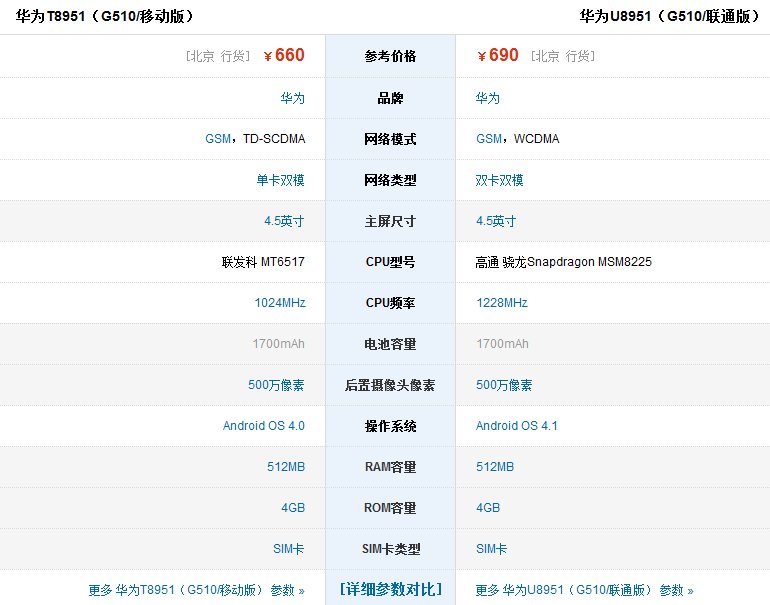
Task: Open the 1024MHz CPU frequency link
Action: (280, 302)
